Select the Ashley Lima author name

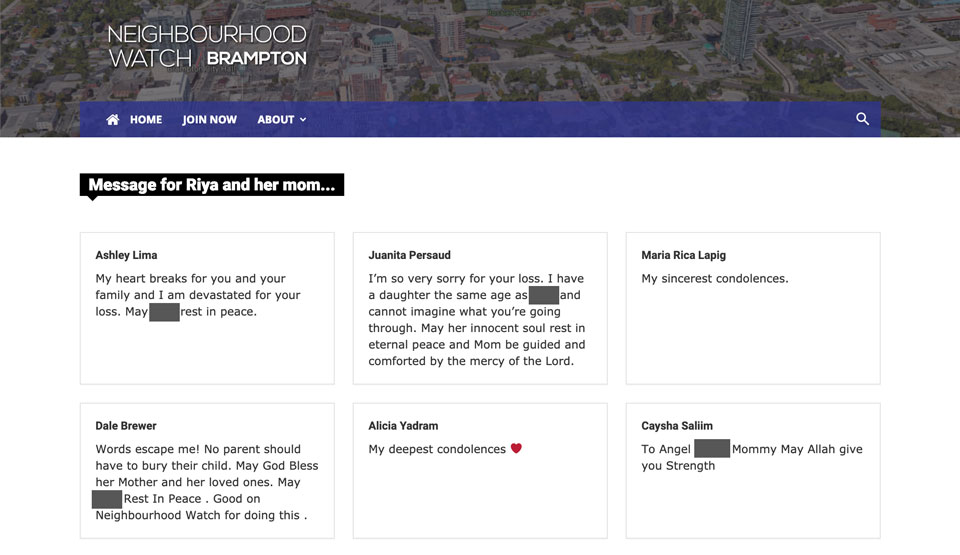click(126, 255)
